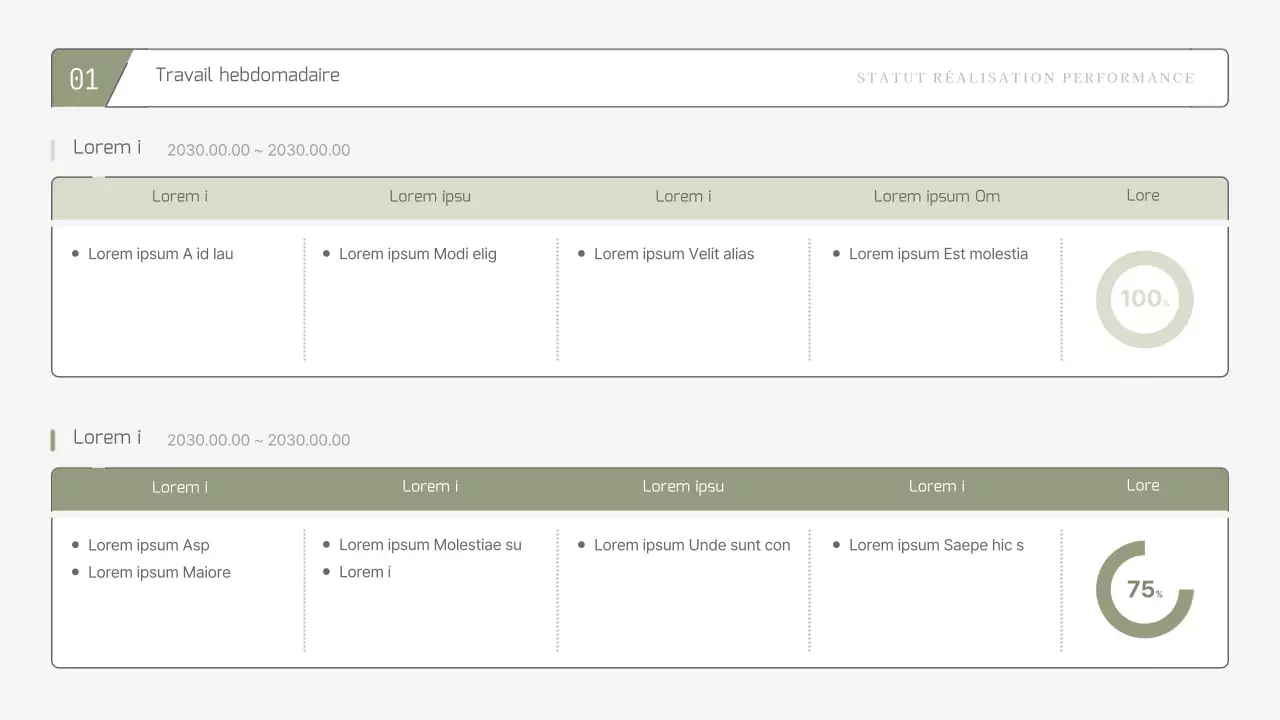Viewport: 1280px width, 720px height.
Task: Click the STATUT RÉALISATION PERFORMANCE label
Action: tap(1026, 77)
